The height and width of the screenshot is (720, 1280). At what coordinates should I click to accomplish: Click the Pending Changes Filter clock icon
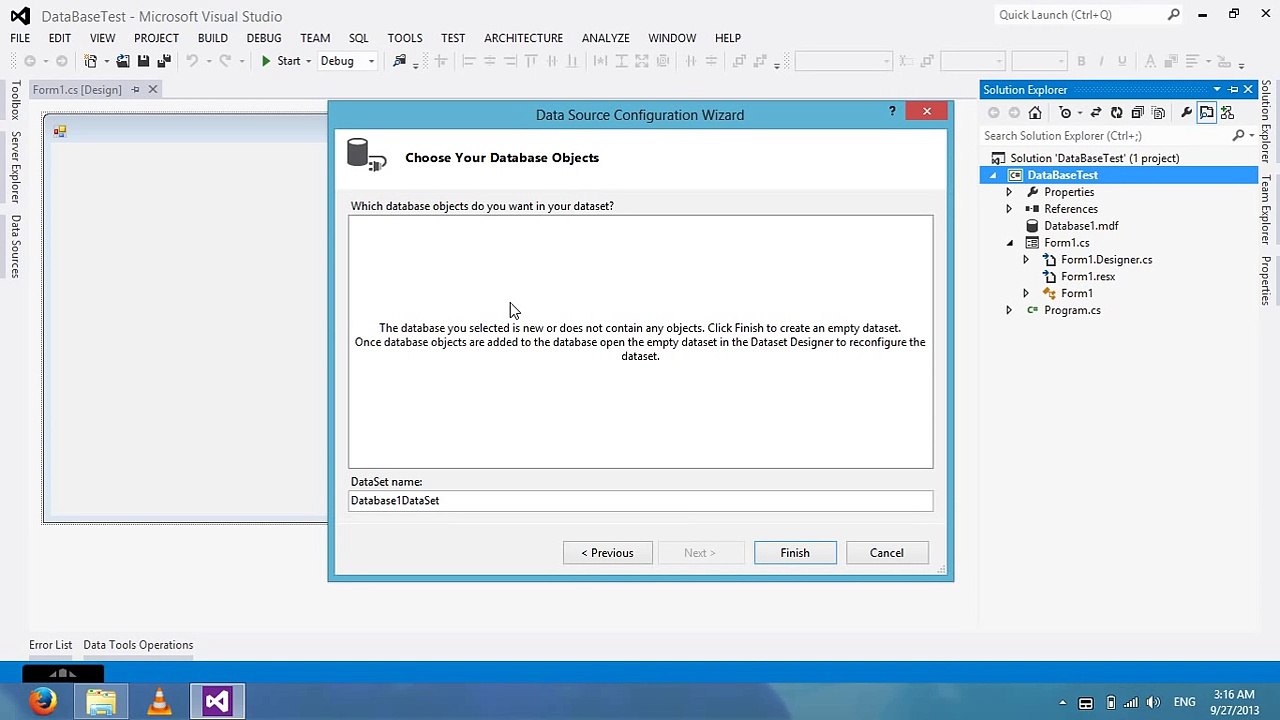click(x=1065, y=113)
